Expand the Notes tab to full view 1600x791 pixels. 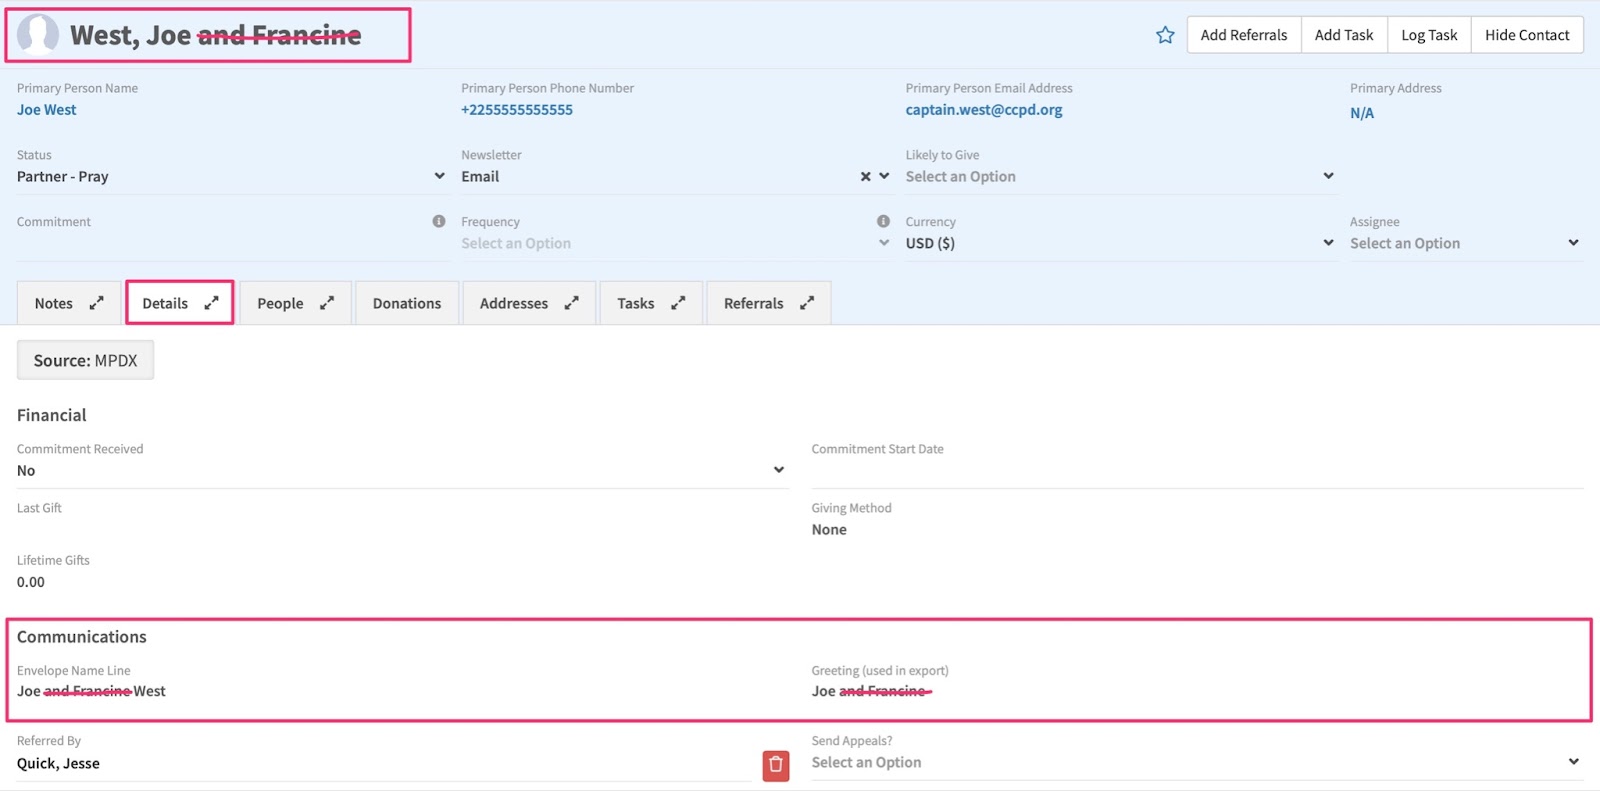(96, 303)
